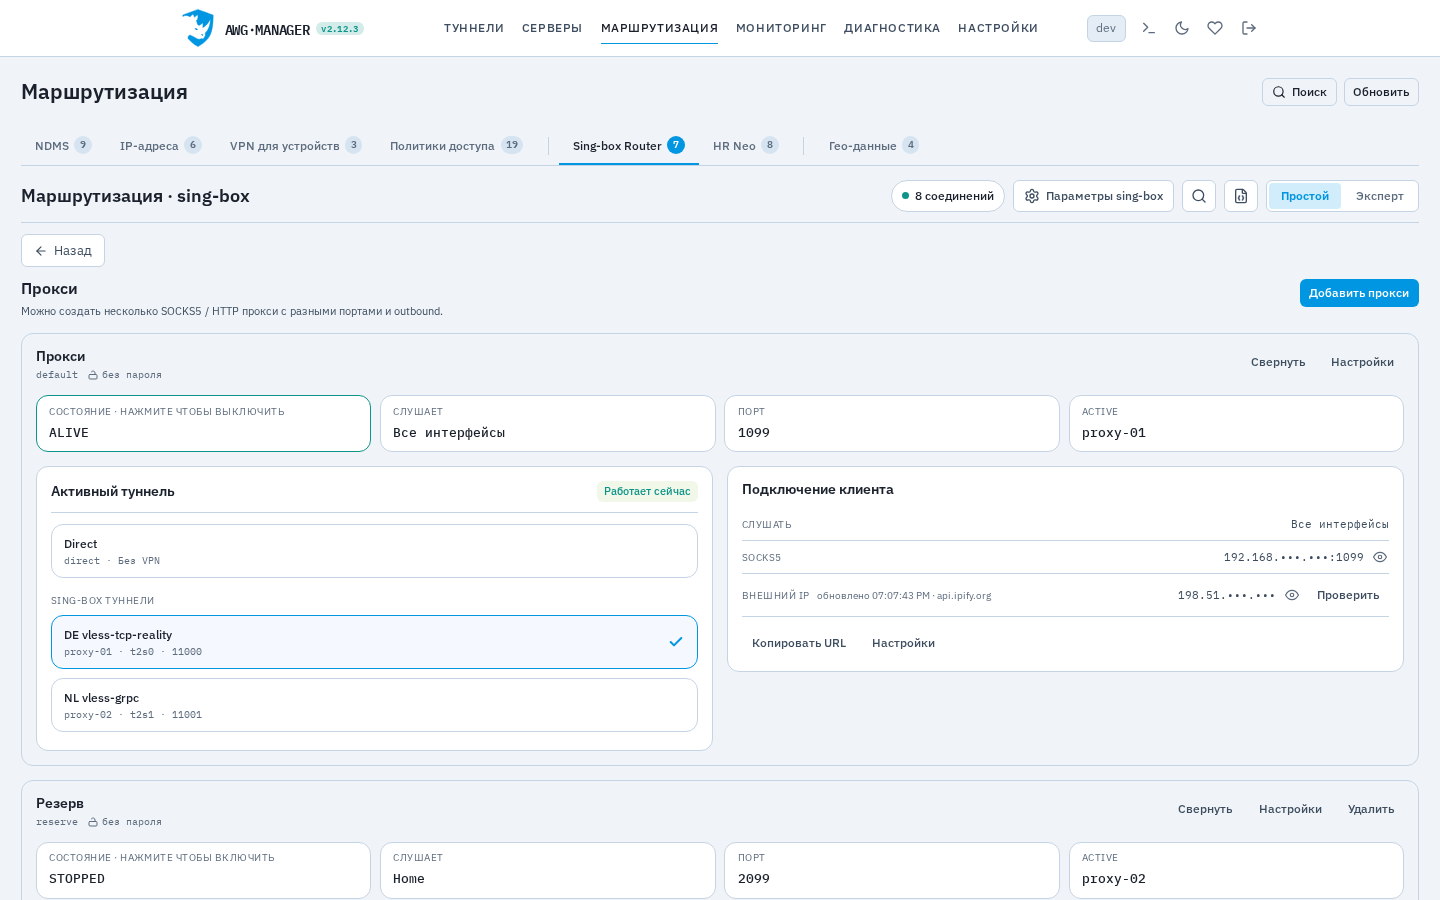Click the 8 соединений status pill
Screen dimensions: 1440x900
pos(948,196)
